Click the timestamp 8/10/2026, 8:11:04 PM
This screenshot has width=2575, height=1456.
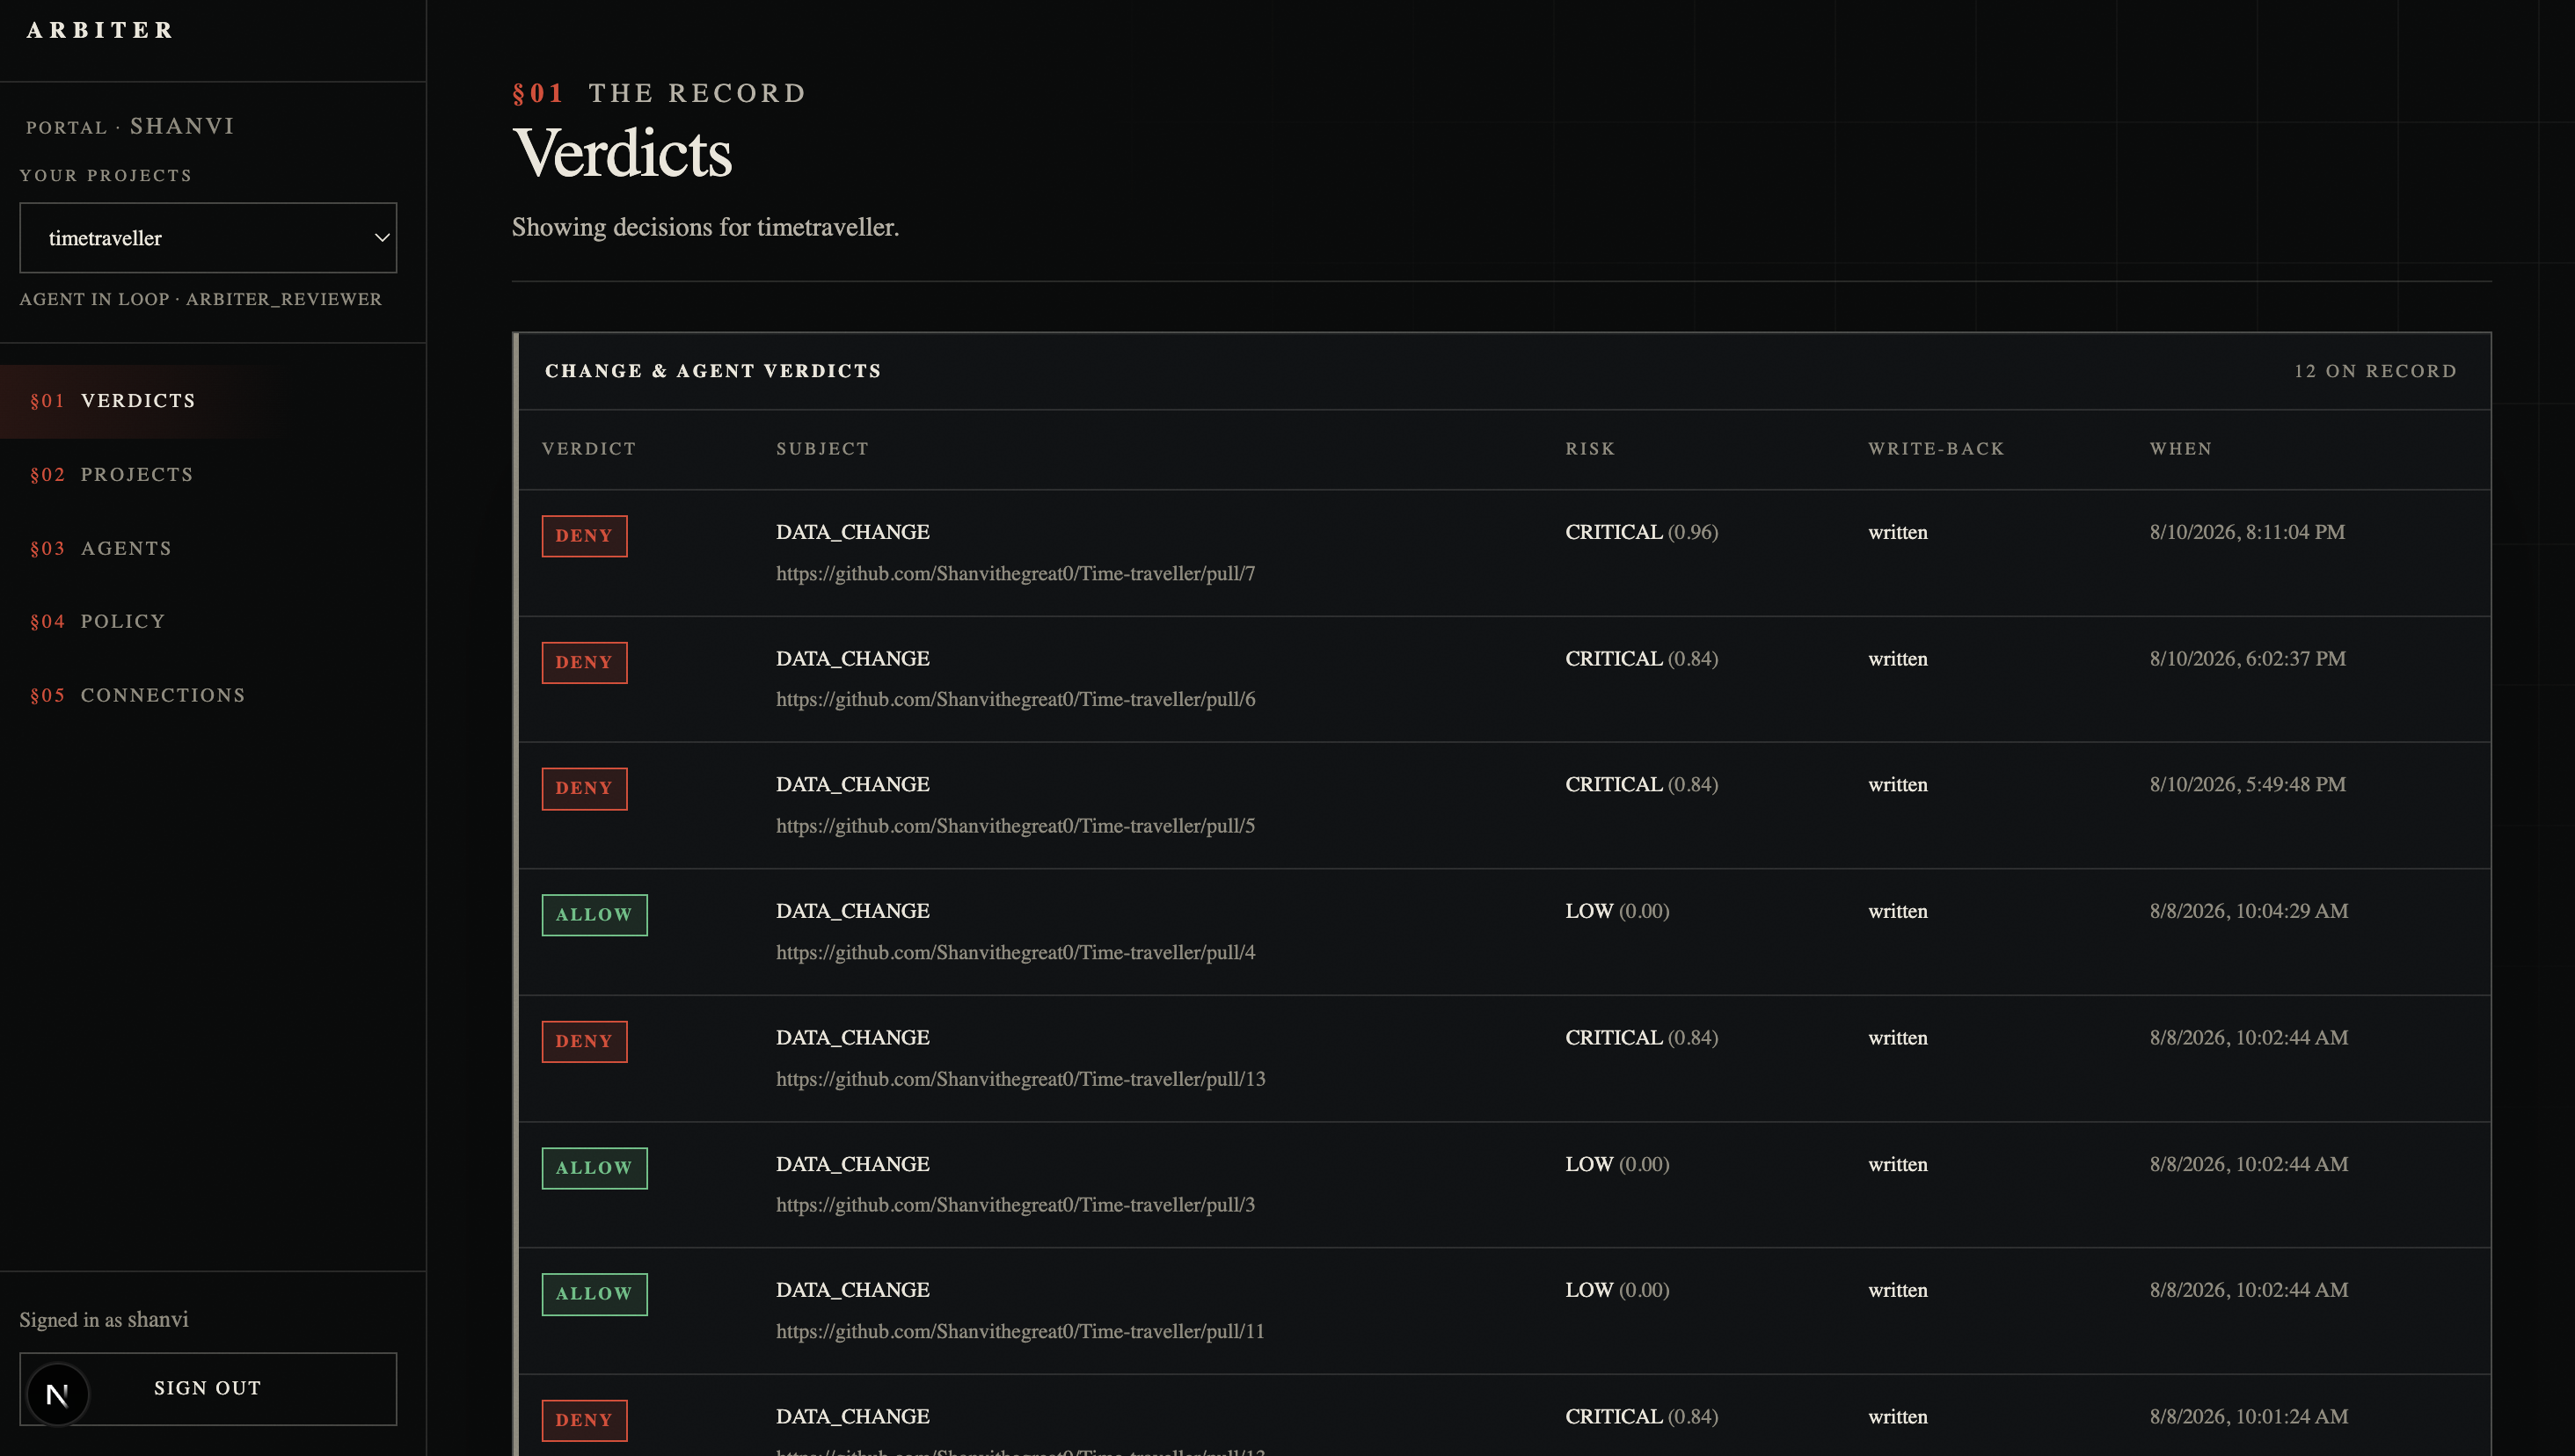coord(2247,532)
